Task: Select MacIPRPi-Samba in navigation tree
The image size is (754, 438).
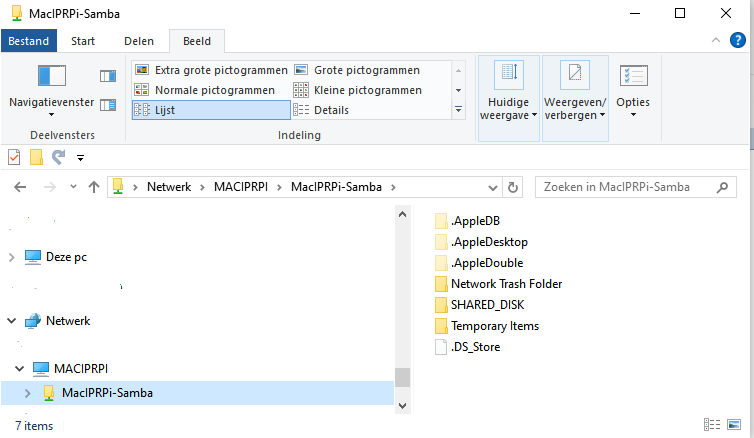Action: [107, 393]
